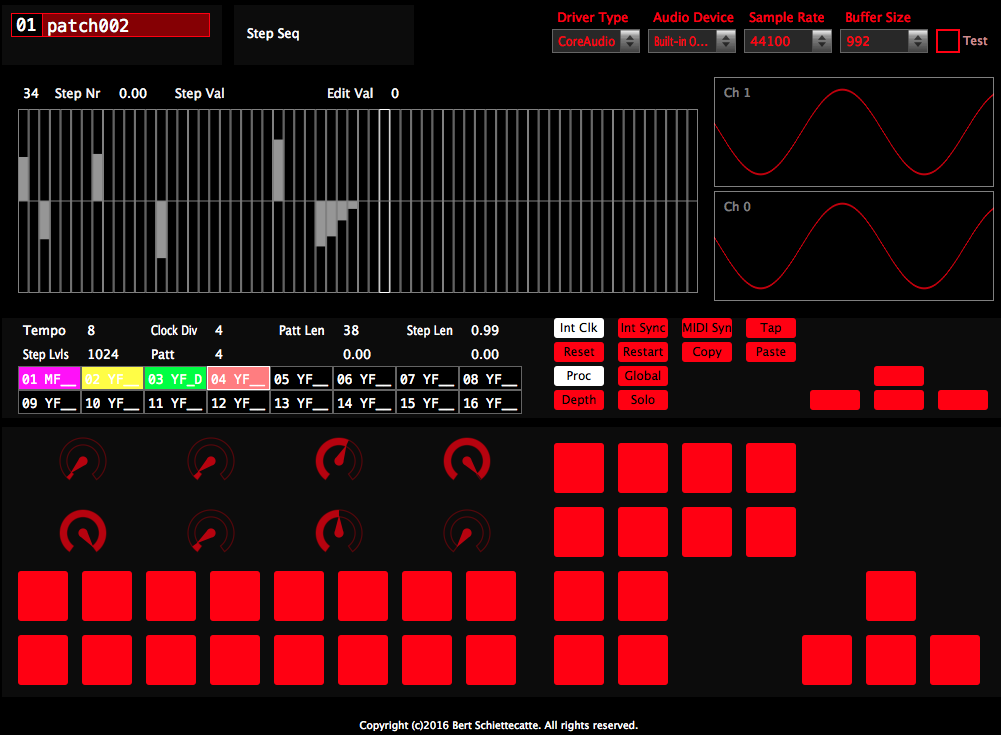Open the Buffer Size 992 dropdown

[x=884, y=42]
